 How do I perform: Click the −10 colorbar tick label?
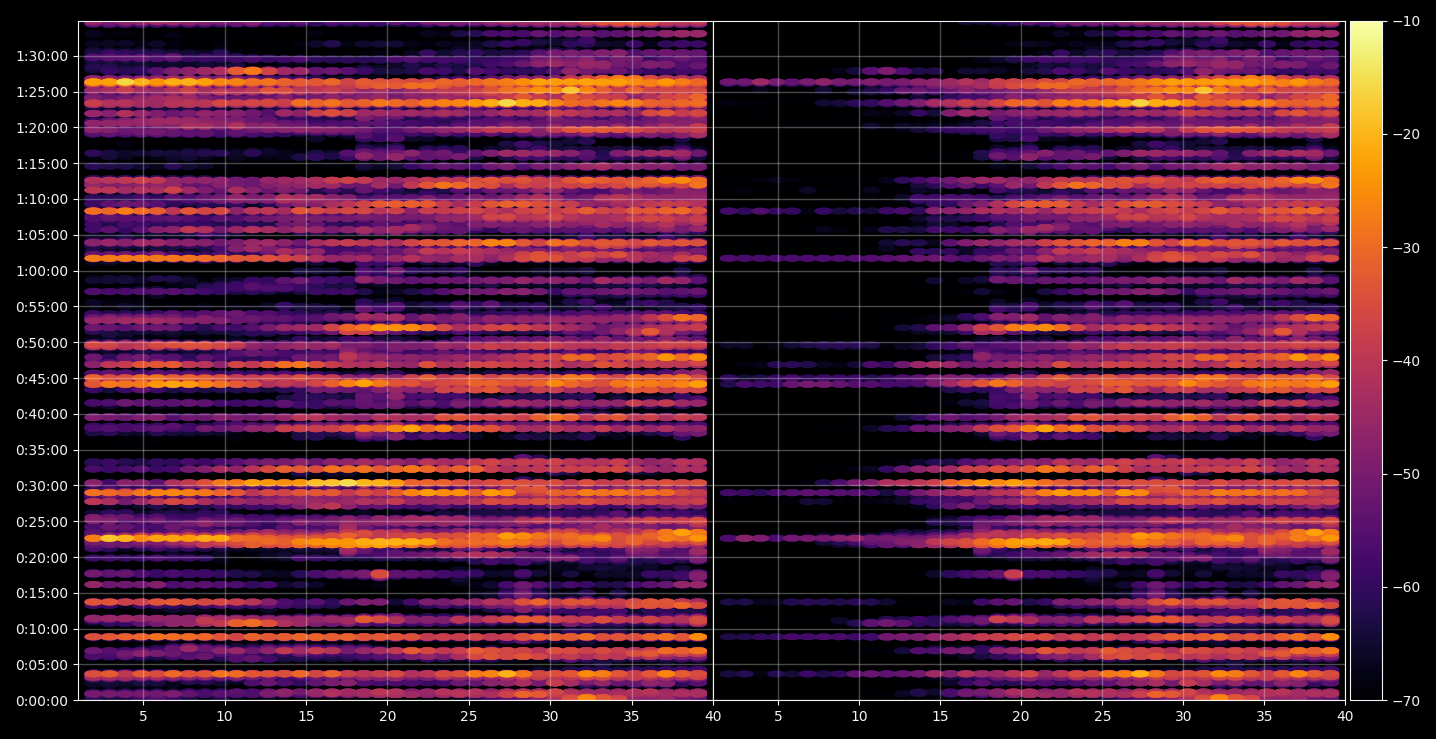click(x=1405, y=22)
